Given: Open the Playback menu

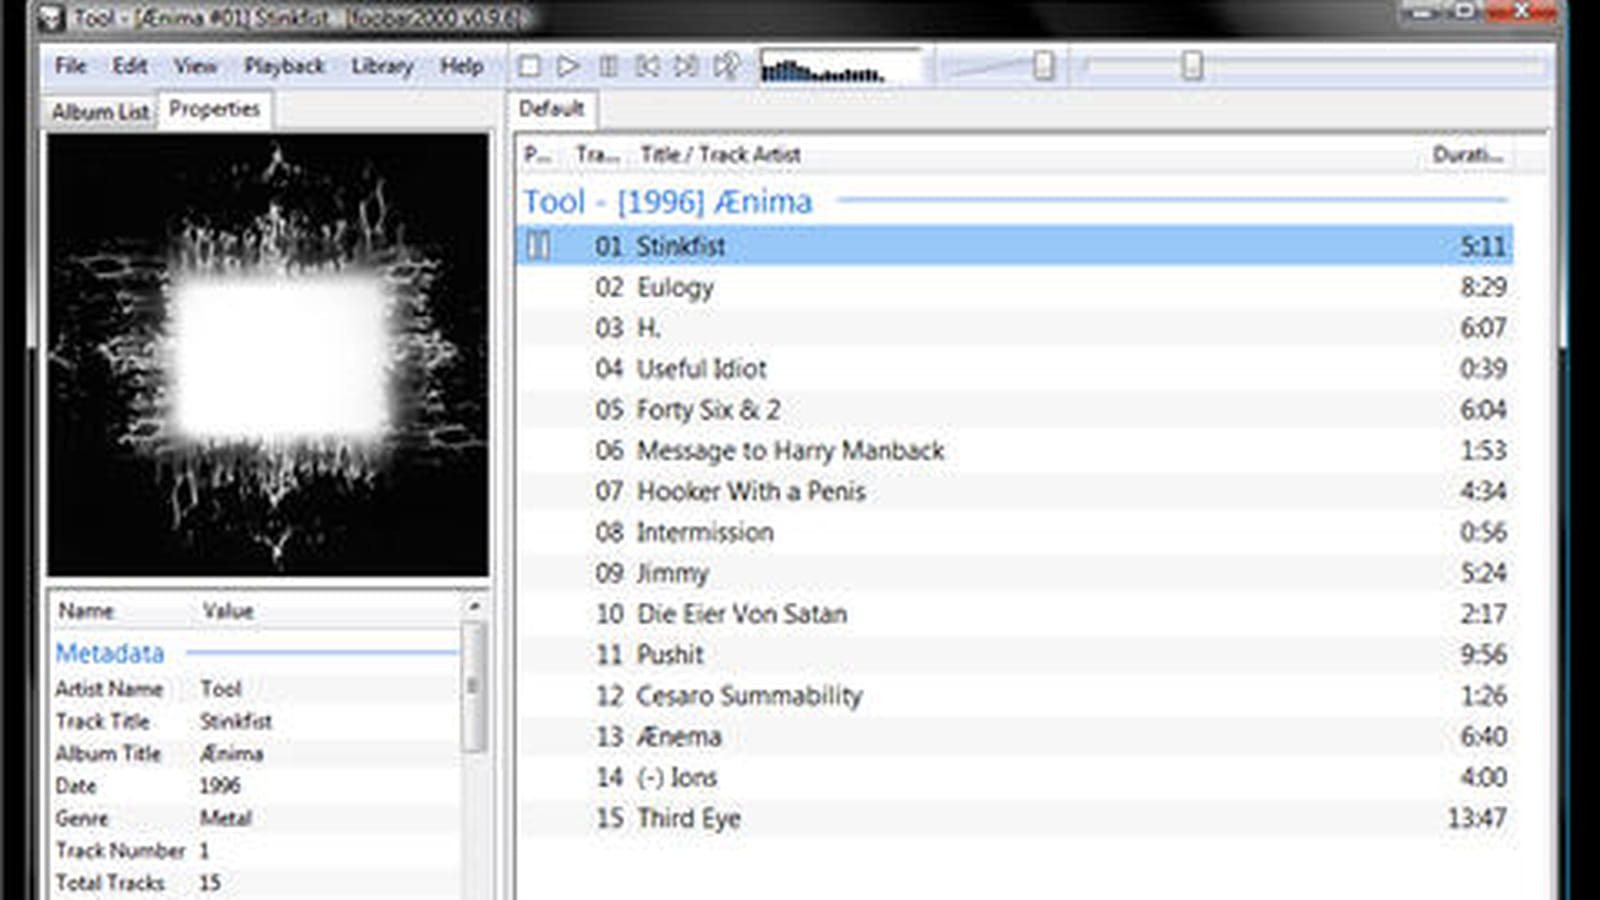Looking at the screenshot, I should [x=284, y=66].
